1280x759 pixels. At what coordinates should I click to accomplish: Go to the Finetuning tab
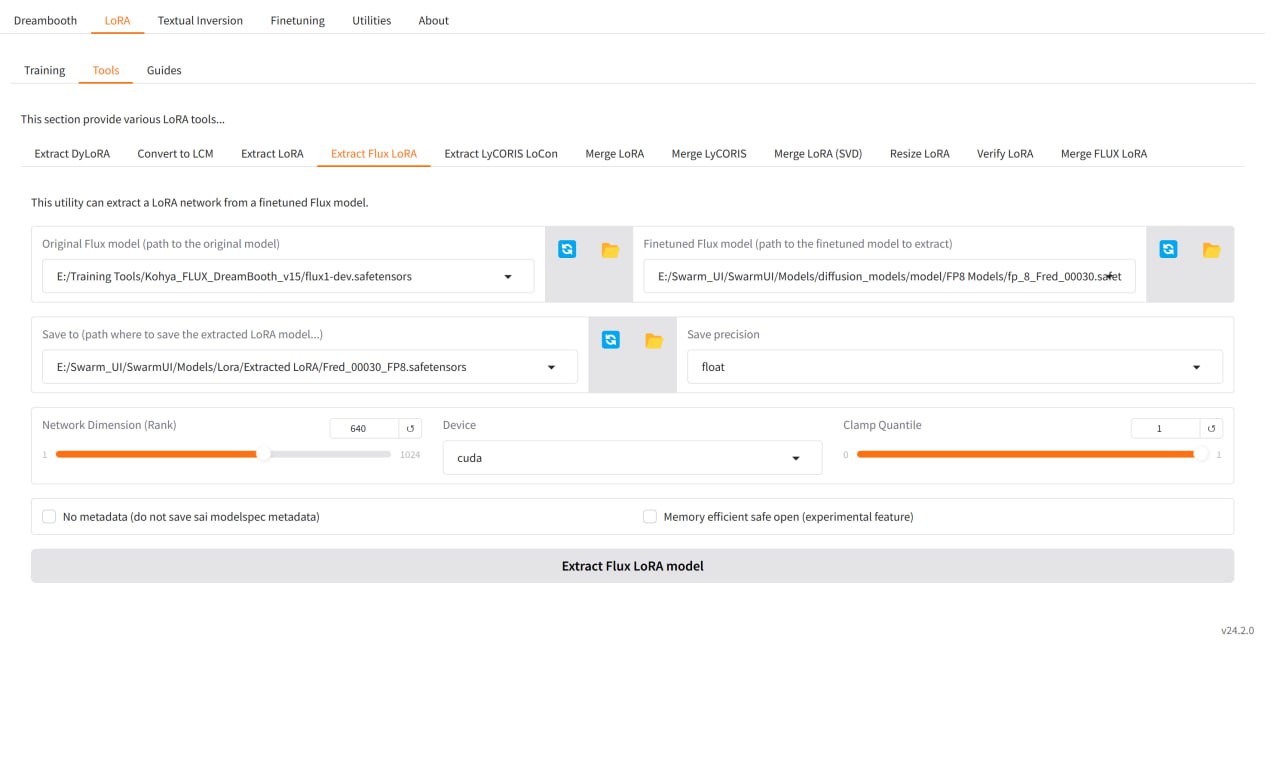click(x=297, y=20)
